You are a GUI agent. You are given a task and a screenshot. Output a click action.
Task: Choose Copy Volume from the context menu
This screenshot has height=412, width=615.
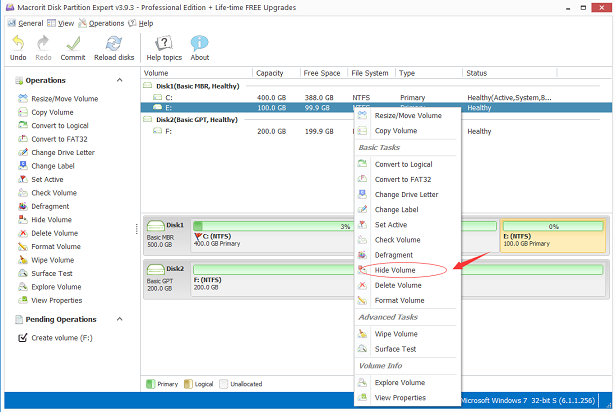(407, 131)
